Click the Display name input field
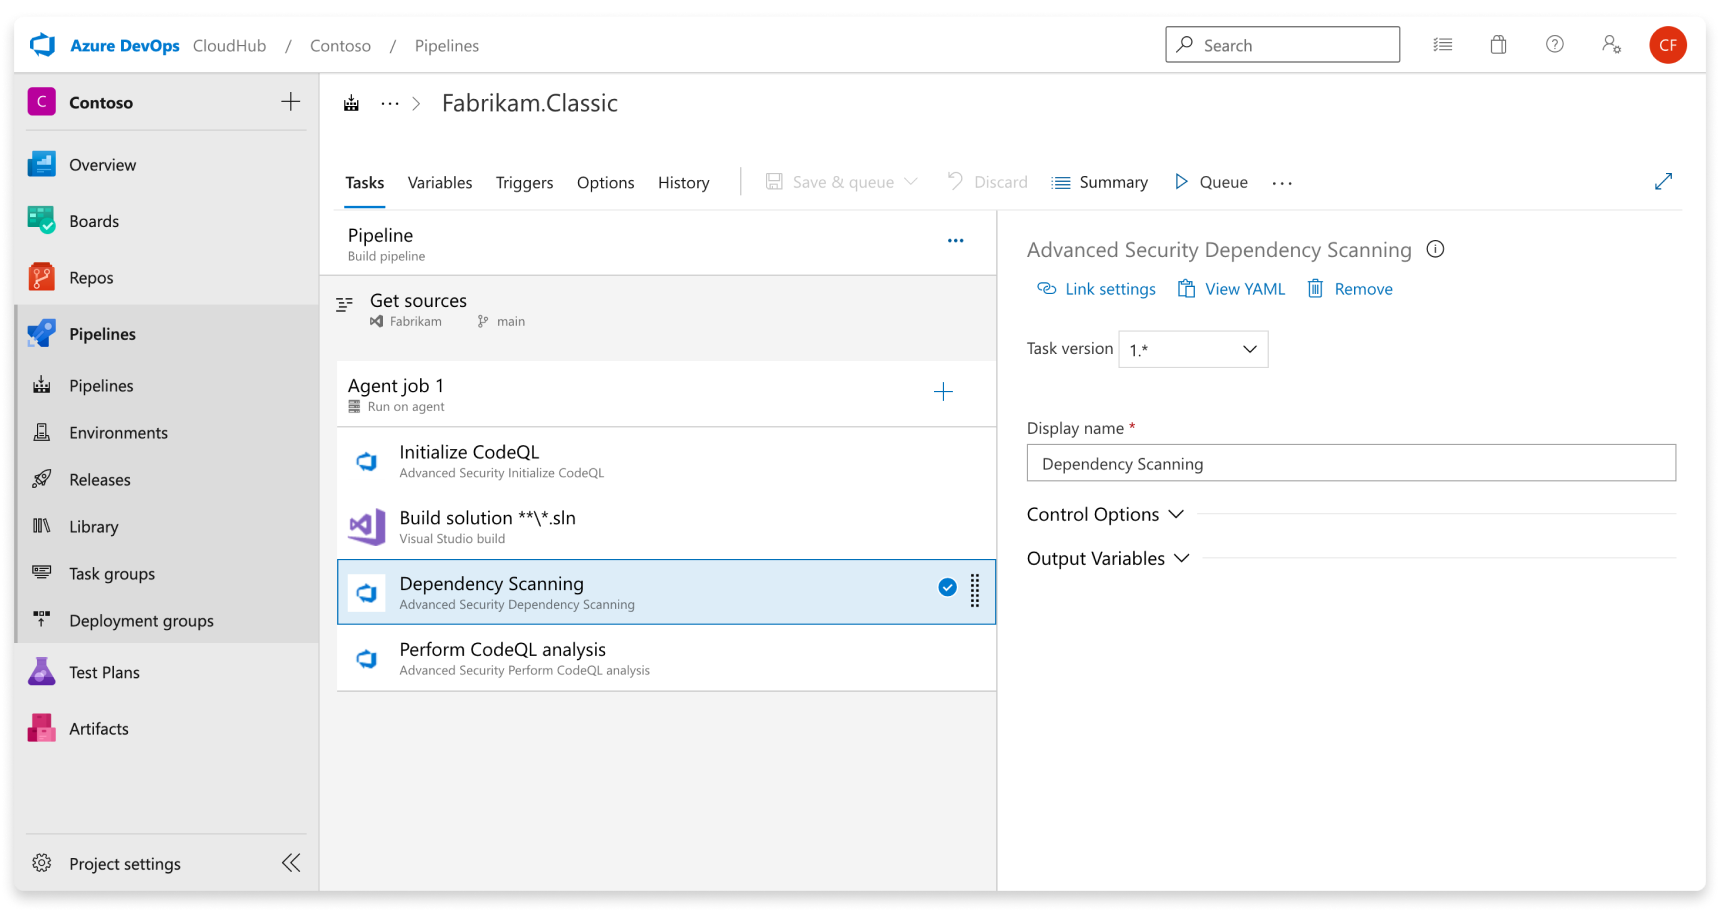 point(1351,463)
